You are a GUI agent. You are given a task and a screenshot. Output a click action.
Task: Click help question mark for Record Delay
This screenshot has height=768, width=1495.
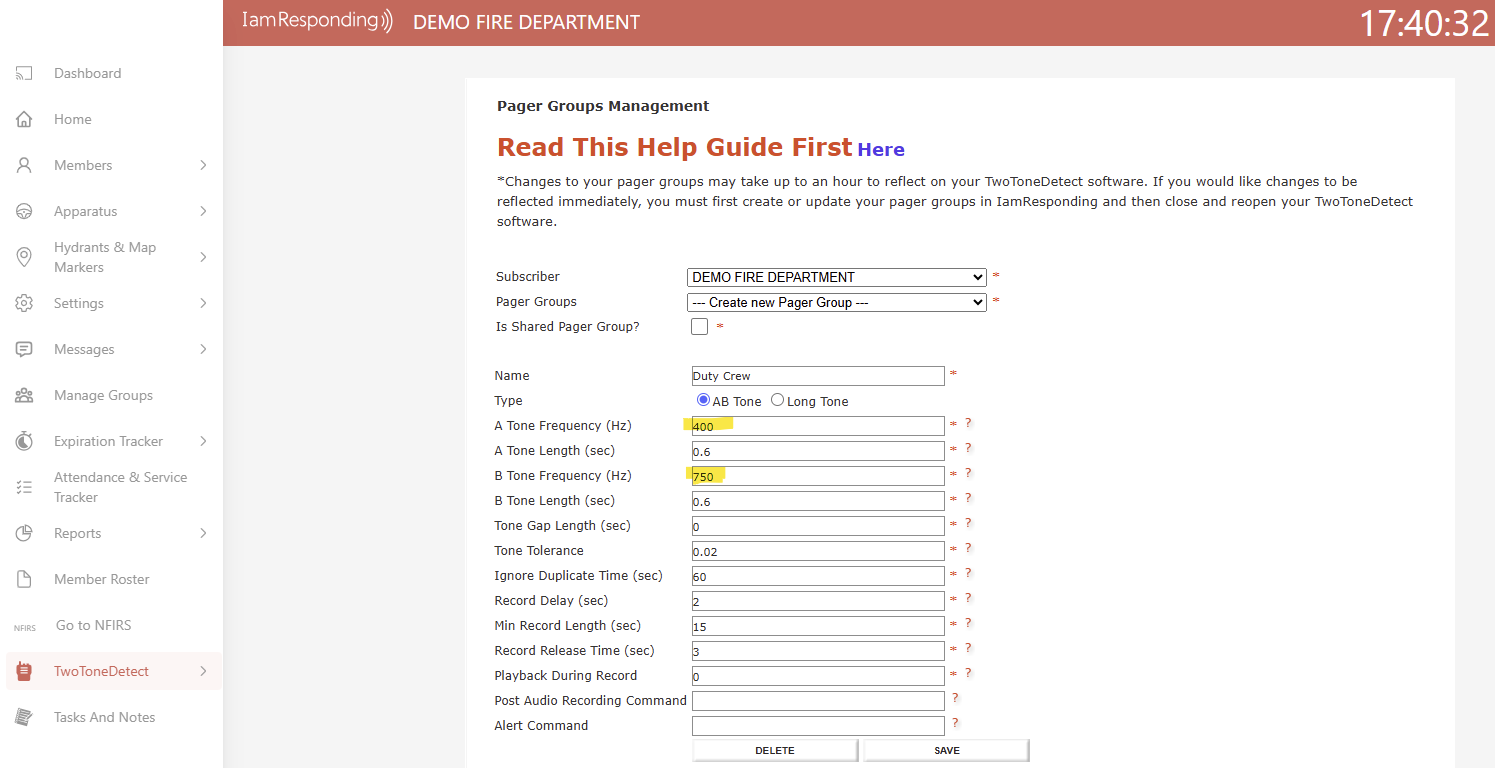(x=968, y=599)
